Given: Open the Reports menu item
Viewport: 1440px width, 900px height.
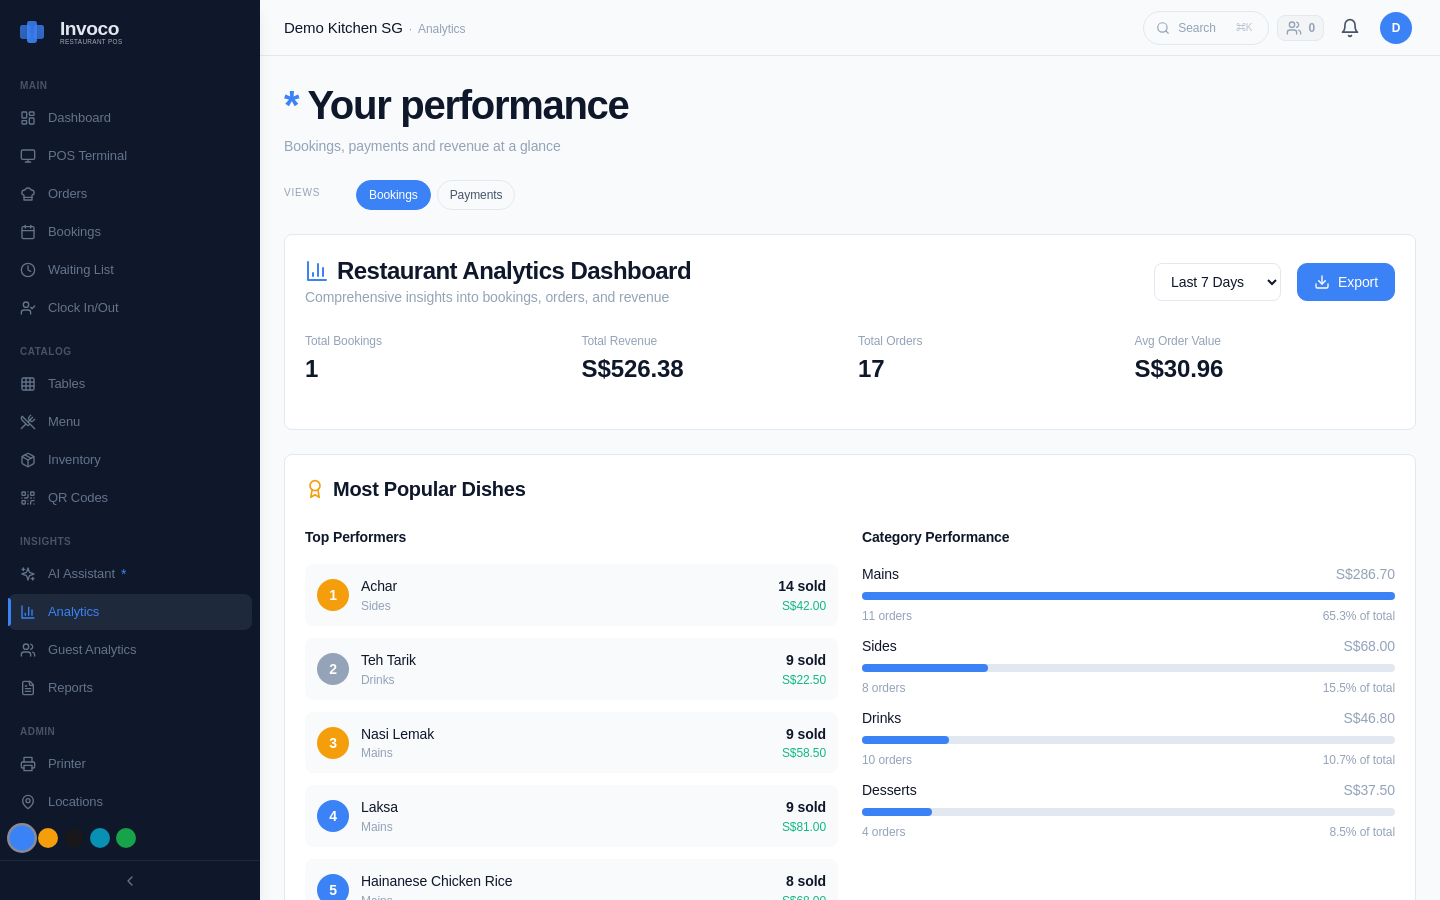Looking at the screenshot, I should (x=70, y=688).
